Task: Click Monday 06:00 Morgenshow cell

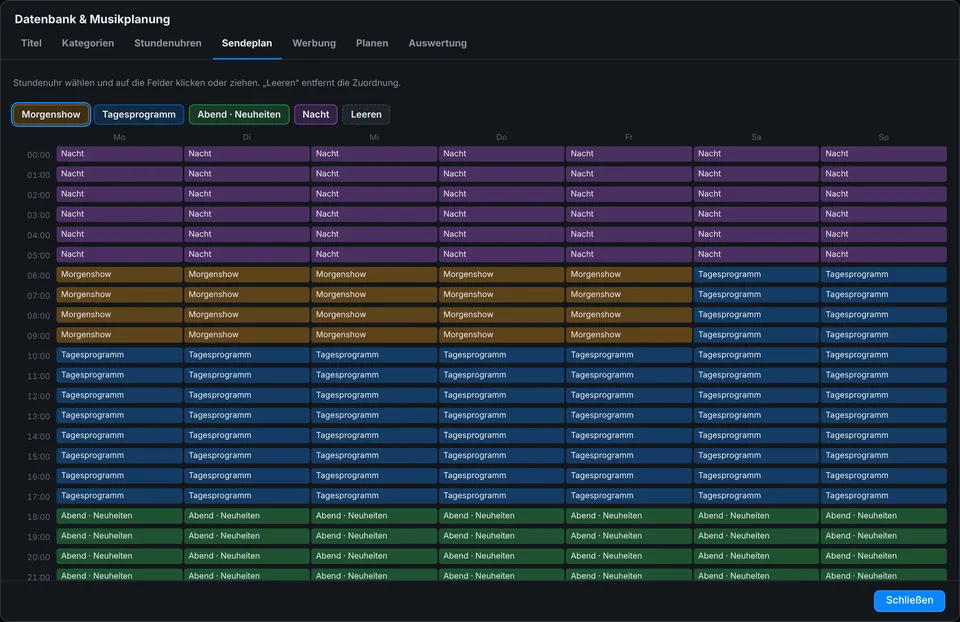Action: coord(119,274)
